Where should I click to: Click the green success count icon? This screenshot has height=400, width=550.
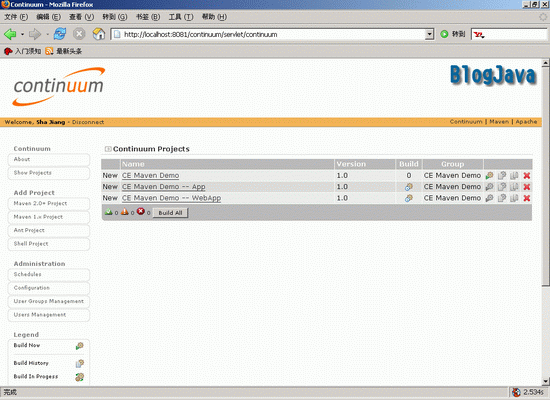(109, 211)
